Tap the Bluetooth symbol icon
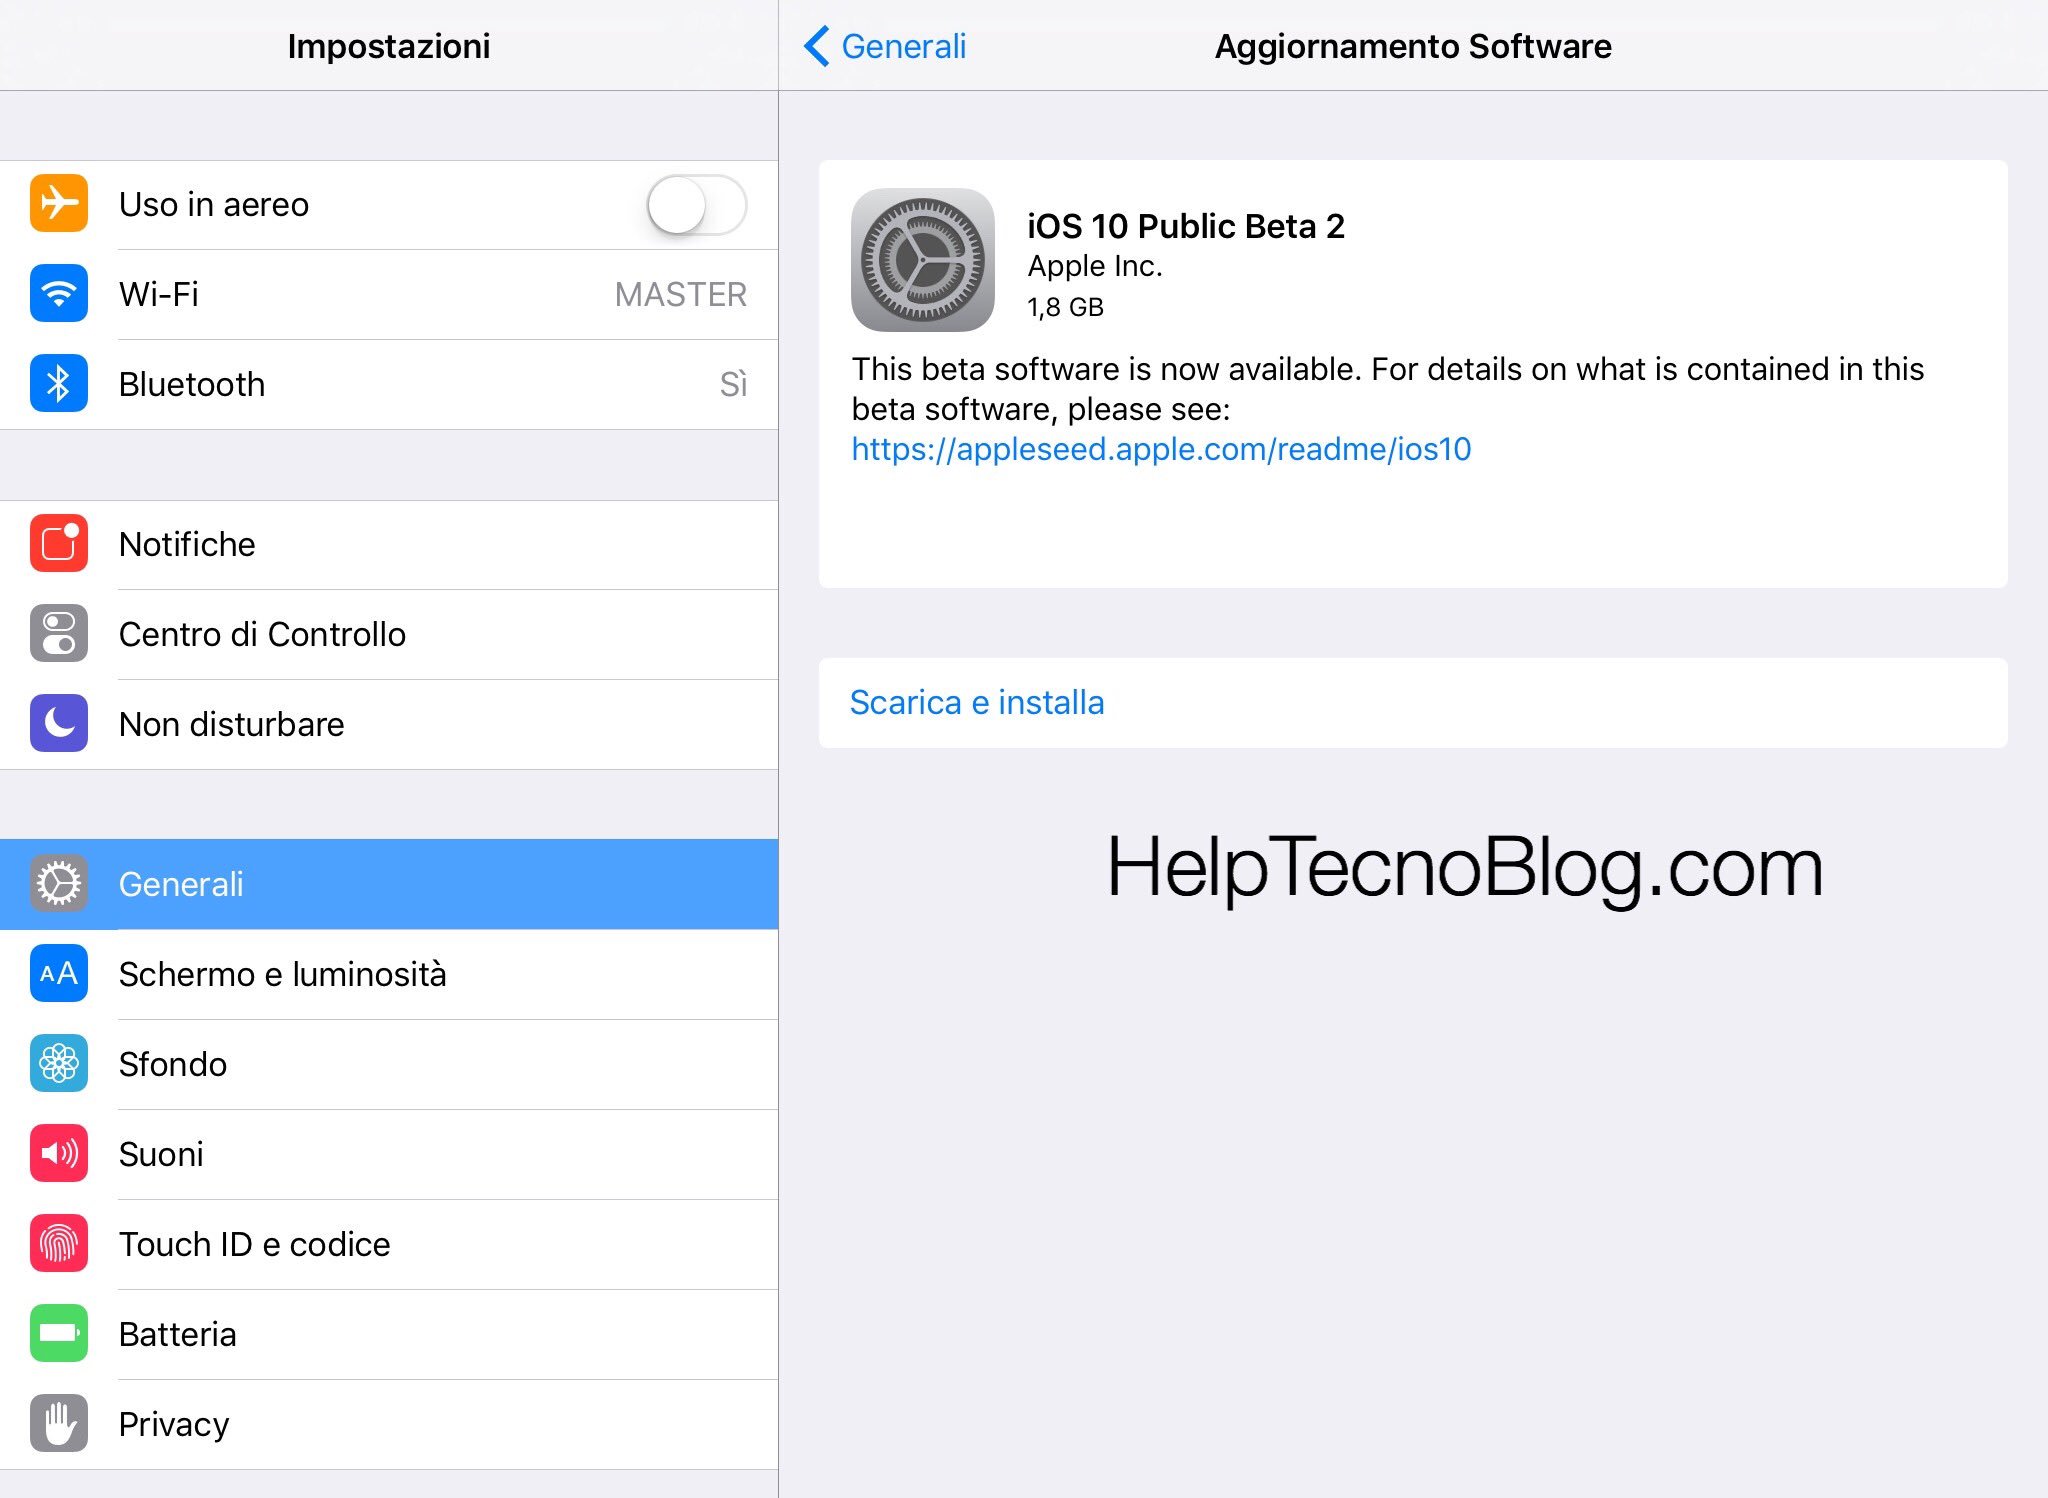This screenshot has height=1498, width=2048. [x=59, y=383]
